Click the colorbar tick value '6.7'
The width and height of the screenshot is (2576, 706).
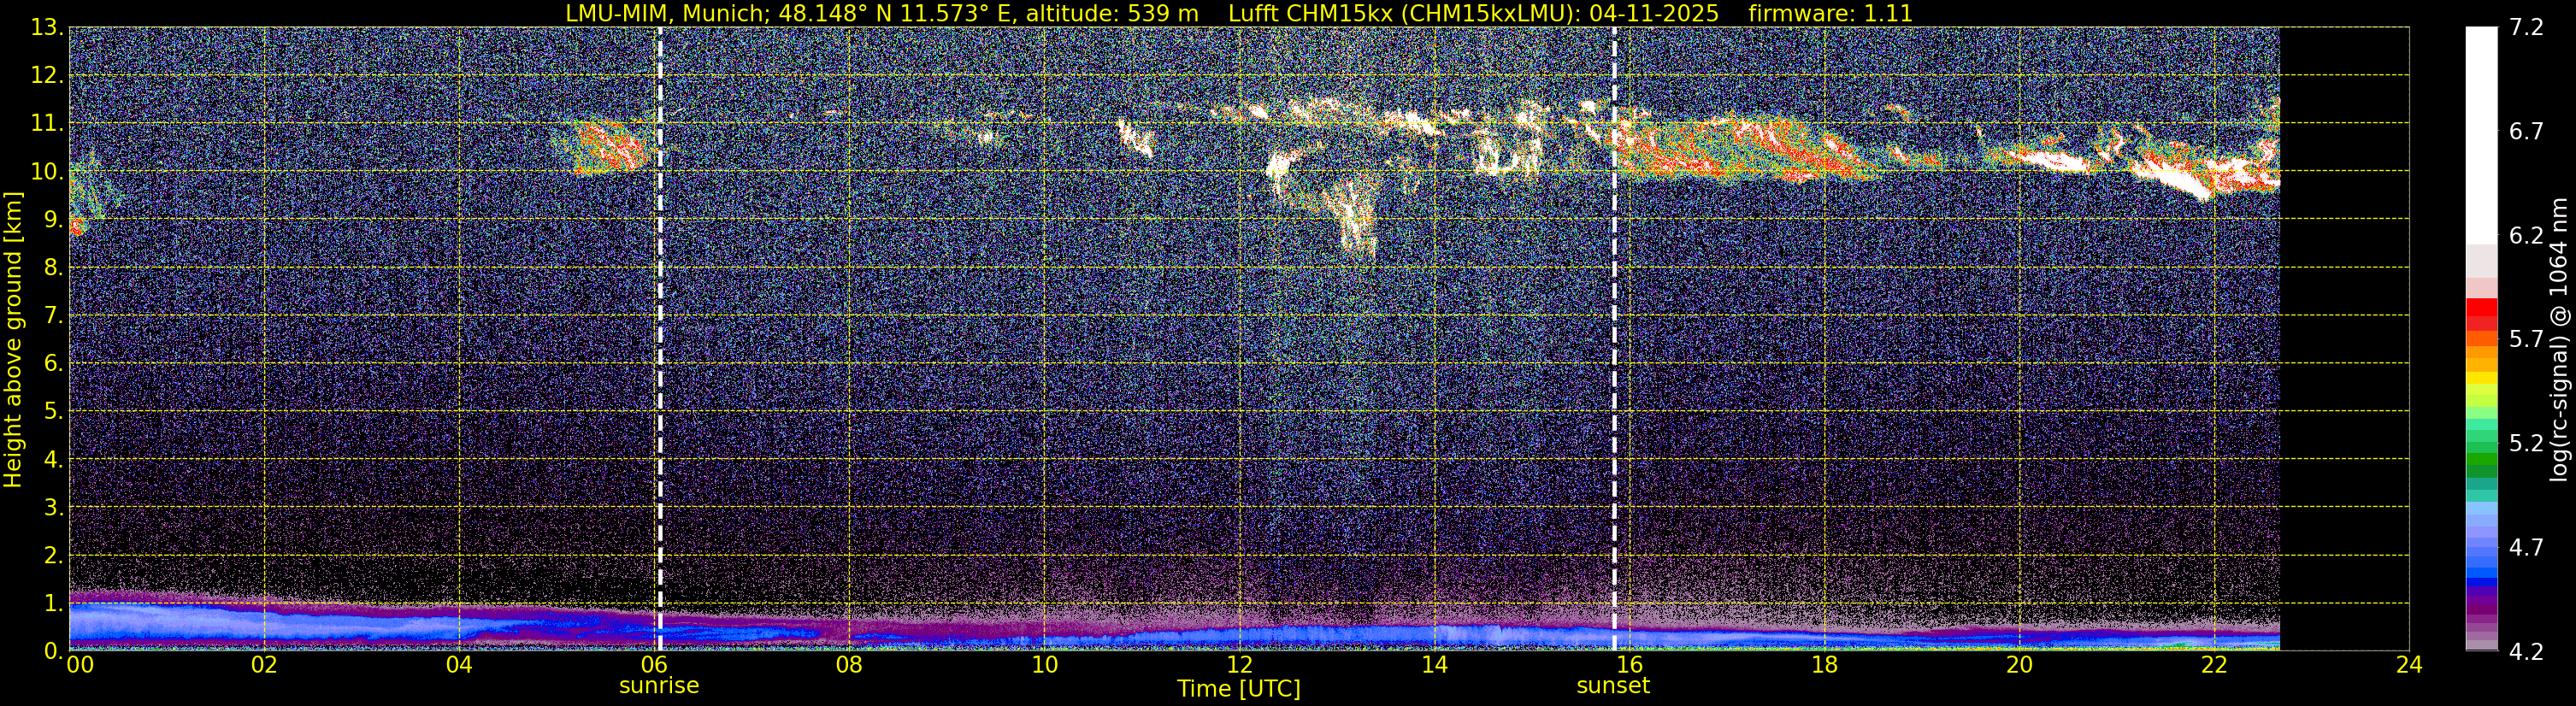tap(2526, 132)
